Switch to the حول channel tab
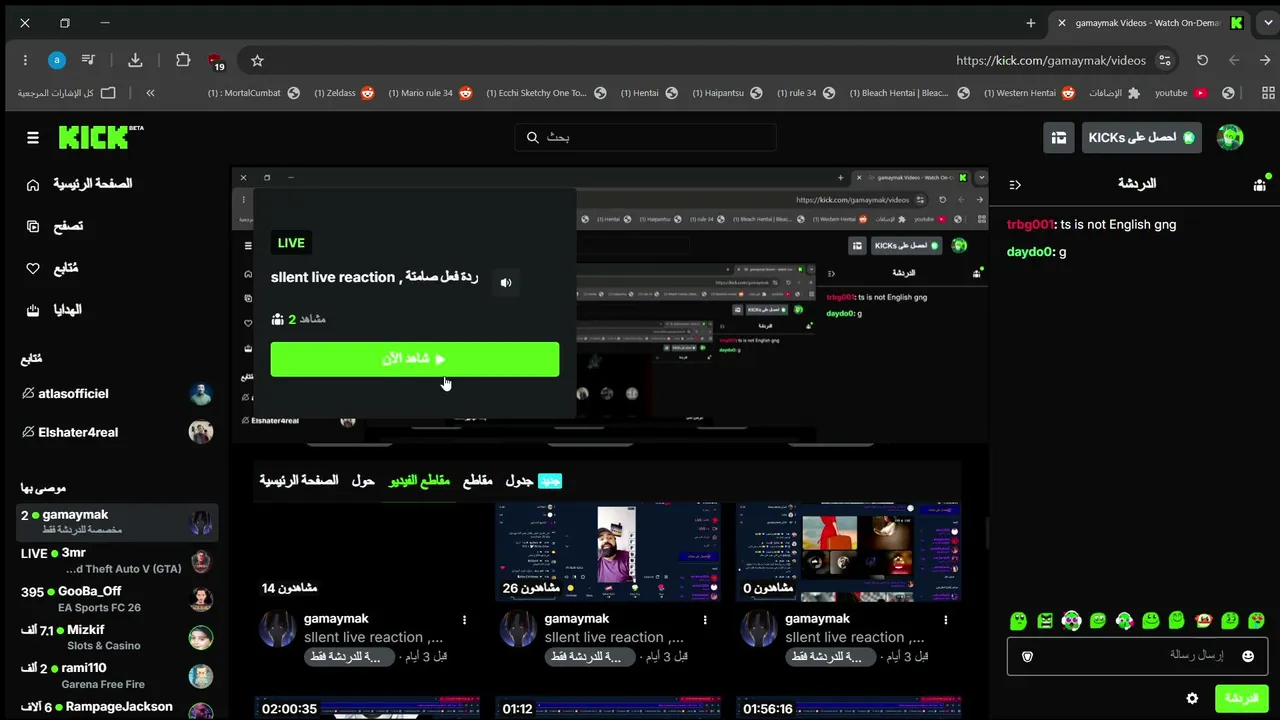1280x720 pixels. coord(363,481)
